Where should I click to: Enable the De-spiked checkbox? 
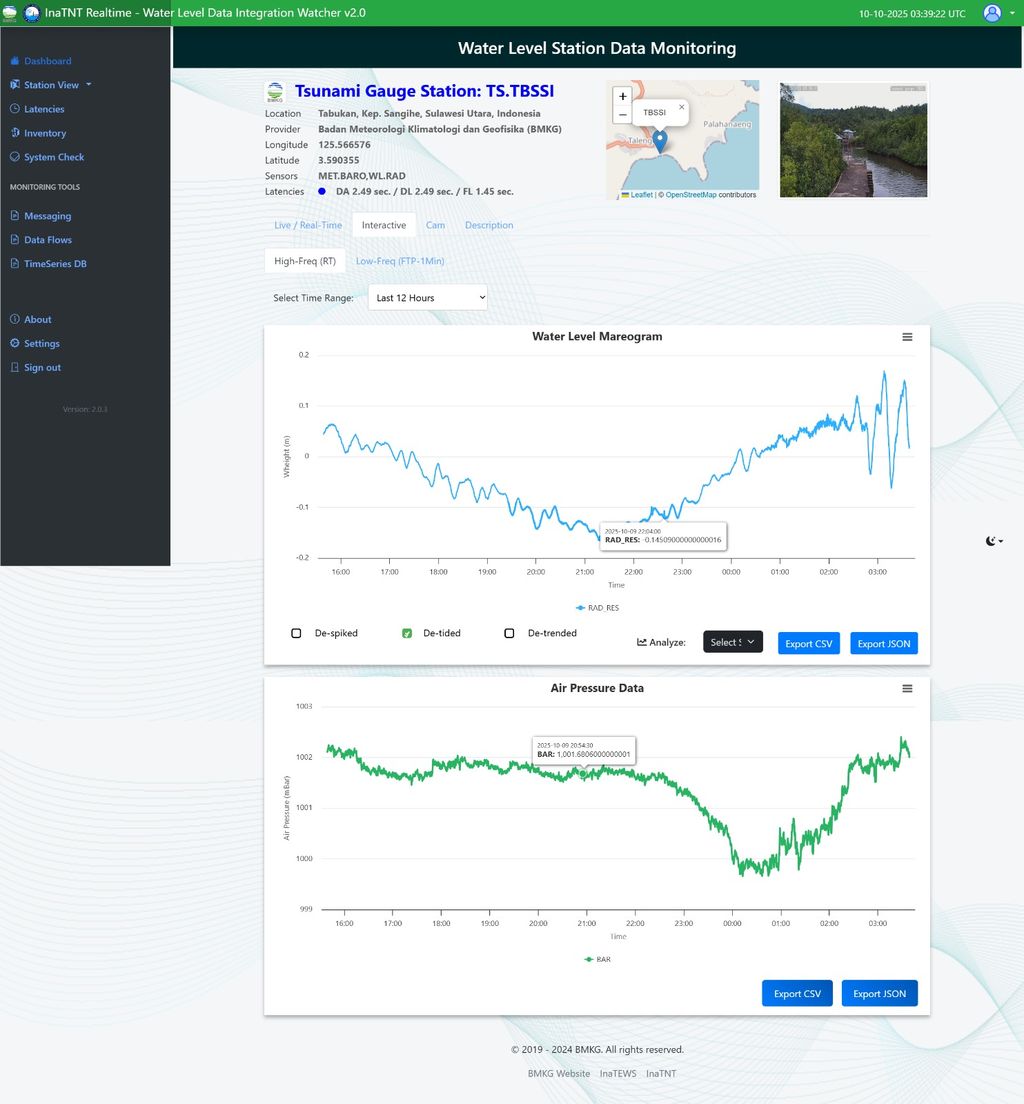click(296, 633)
